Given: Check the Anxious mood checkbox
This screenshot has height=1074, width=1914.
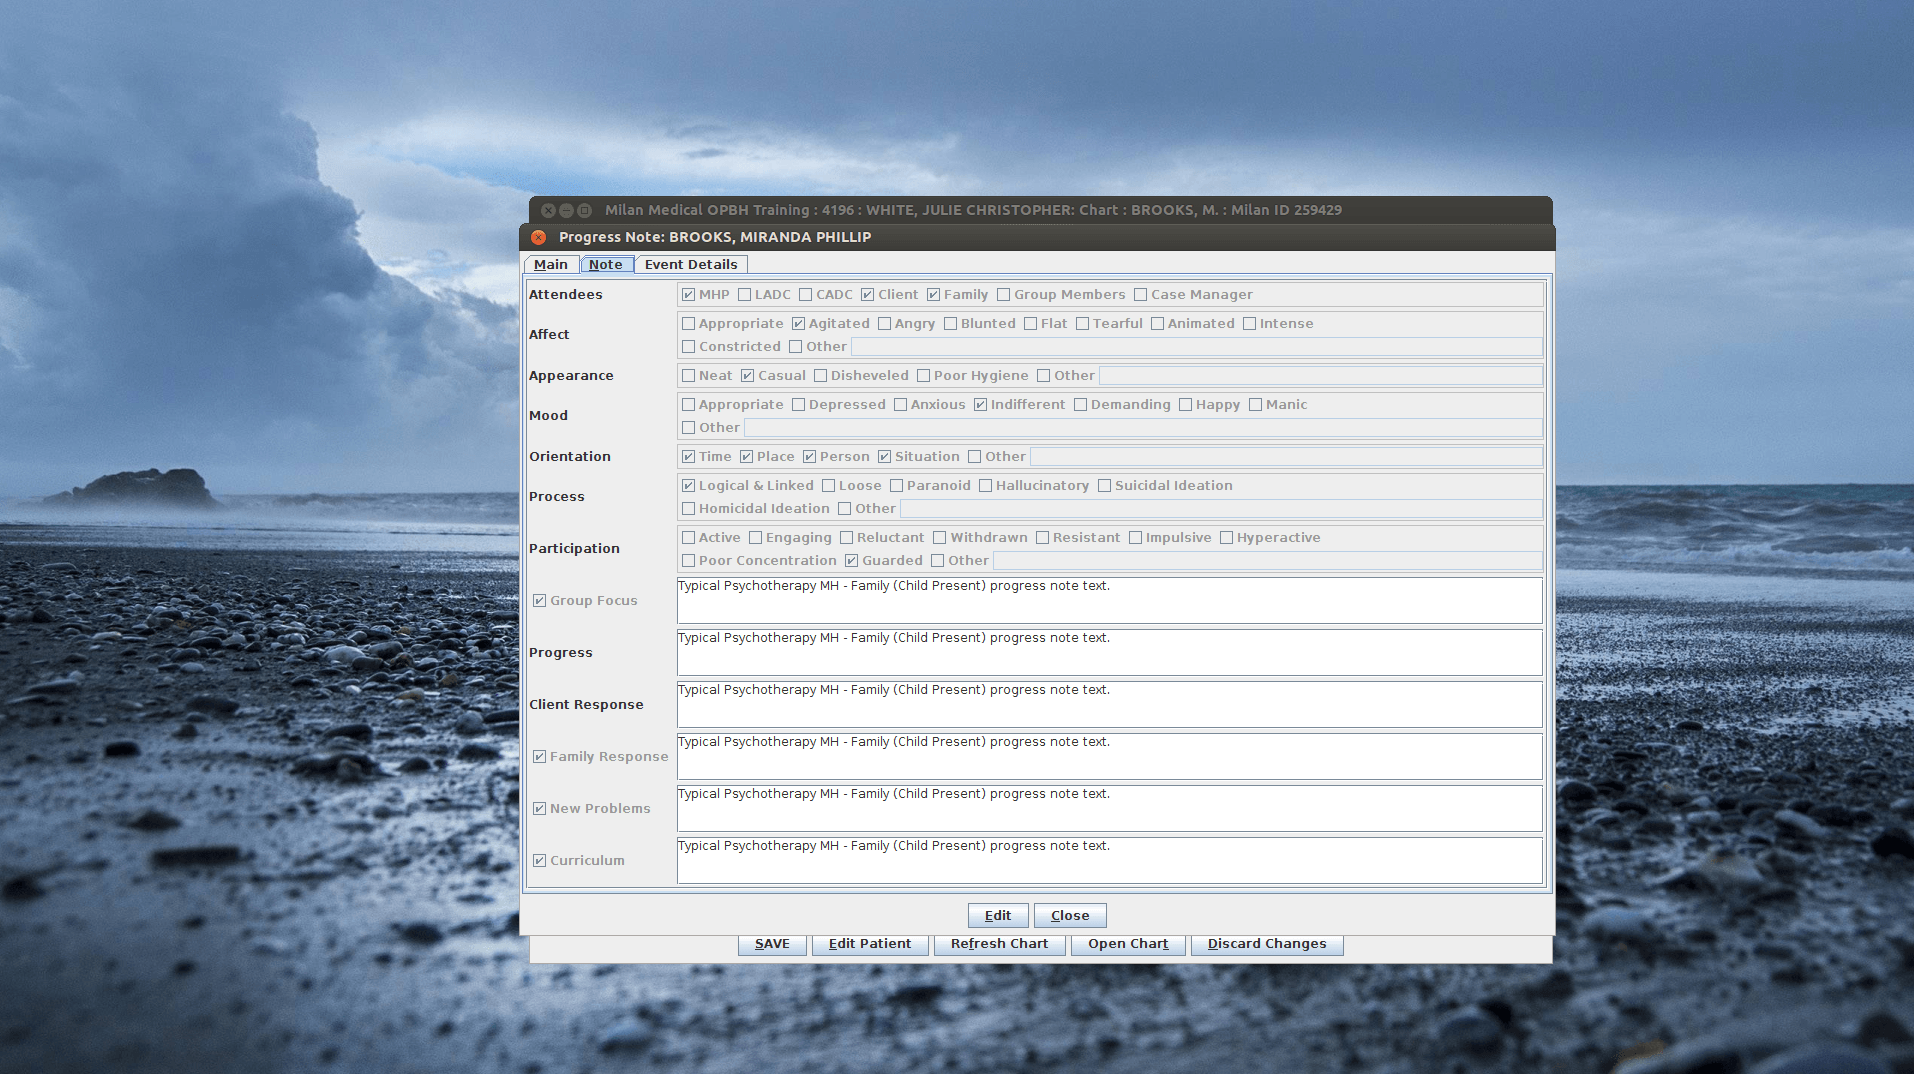Looking at the screenshot, I should pyautogui.click(x=900, y=404).
